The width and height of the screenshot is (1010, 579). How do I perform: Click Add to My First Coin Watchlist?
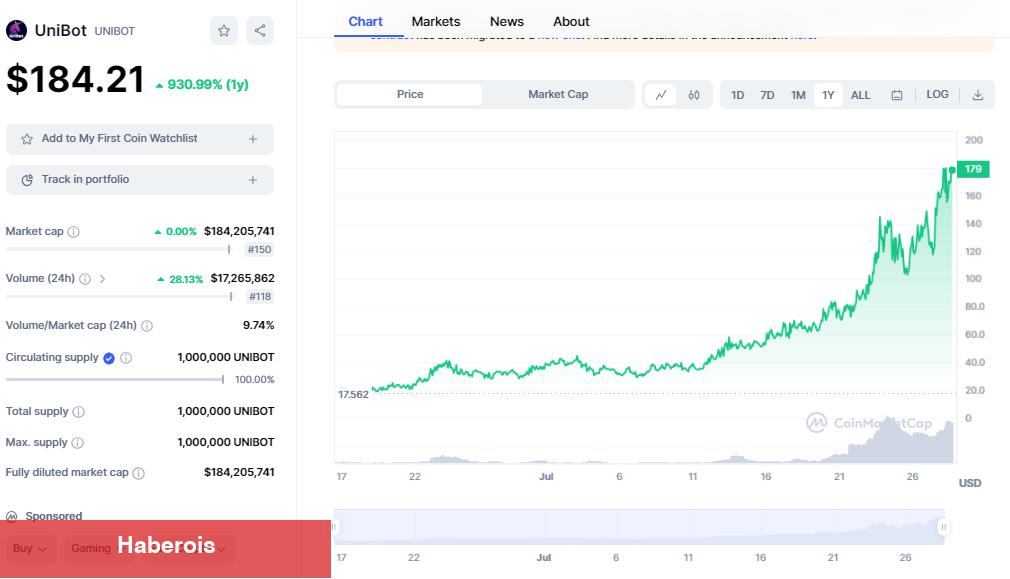[140, 139]
